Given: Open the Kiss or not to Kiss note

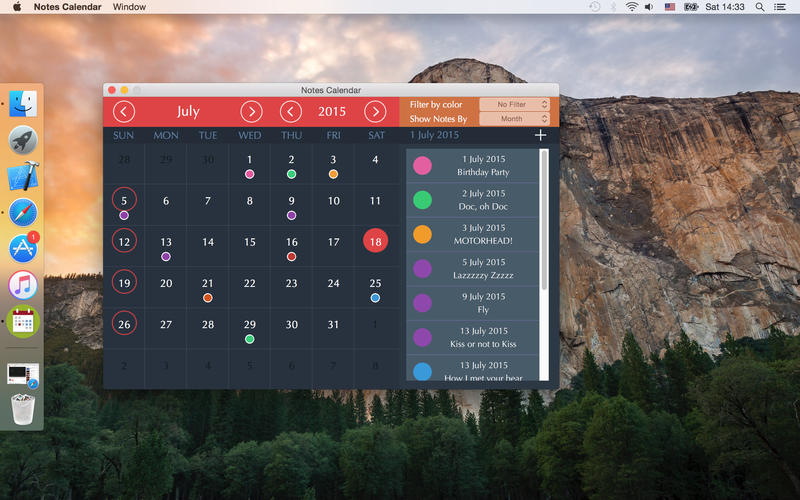Looking at the screenshot, I should pyautogui.click(x=472, y=337).
